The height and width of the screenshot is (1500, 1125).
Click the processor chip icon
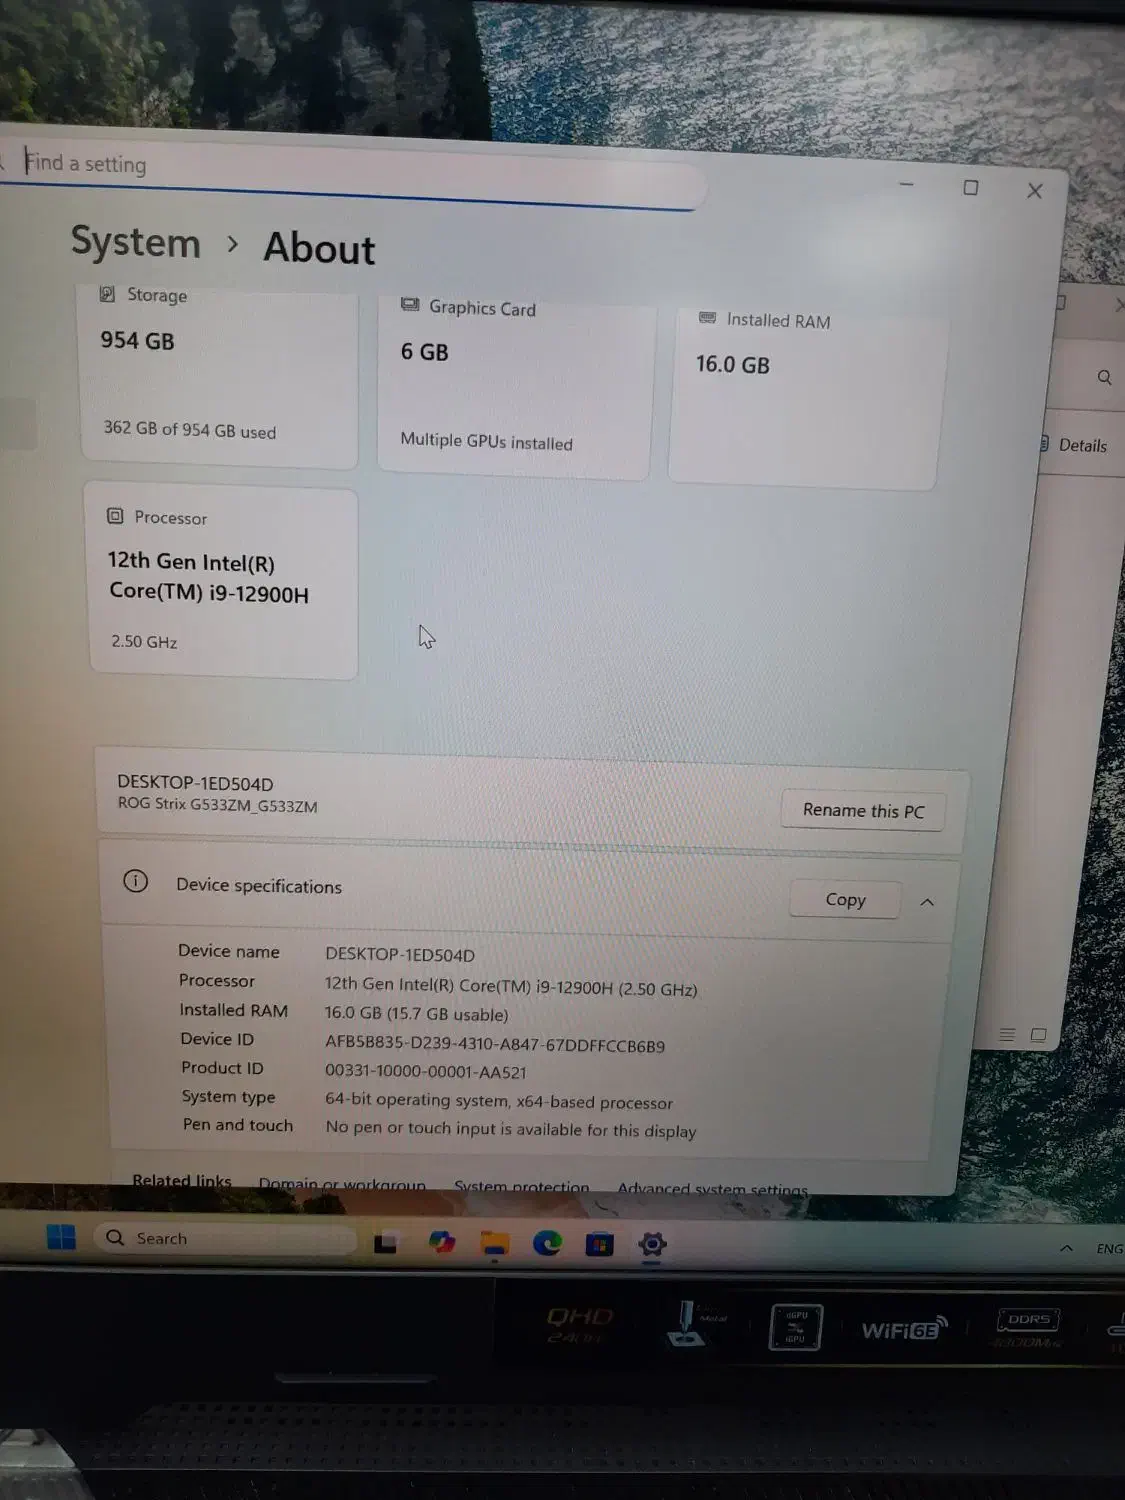point(115,516)
